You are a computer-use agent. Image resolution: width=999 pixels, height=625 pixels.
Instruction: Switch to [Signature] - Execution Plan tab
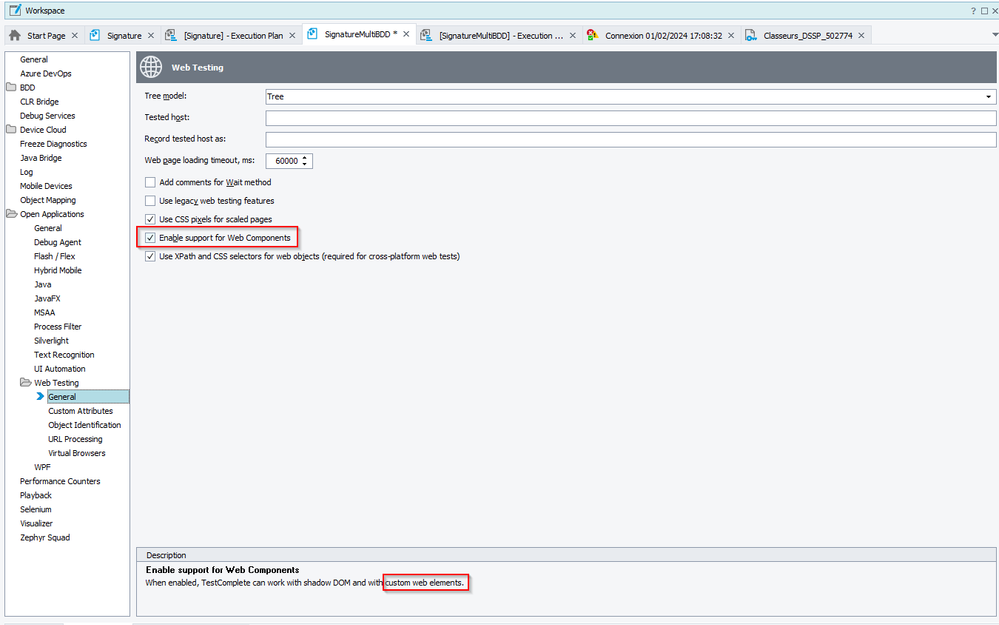233,35
